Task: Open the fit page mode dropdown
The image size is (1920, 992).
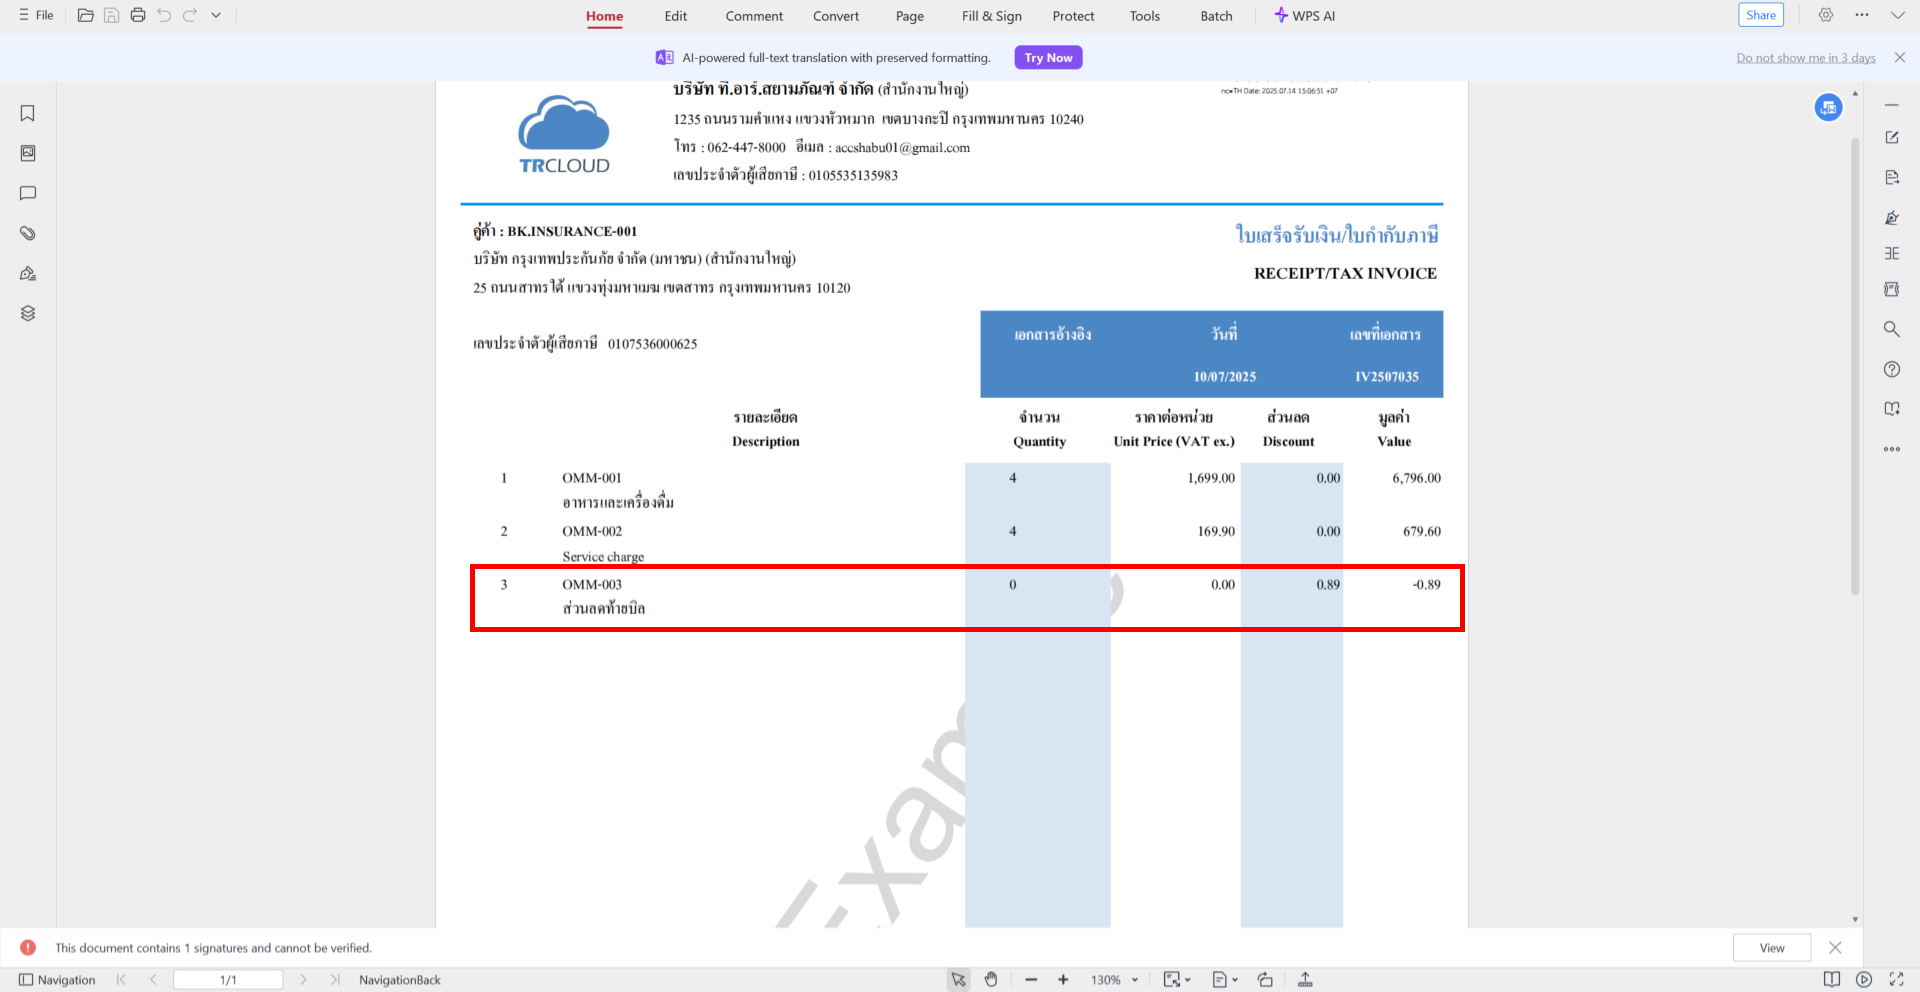Action: click(1177, 980)
